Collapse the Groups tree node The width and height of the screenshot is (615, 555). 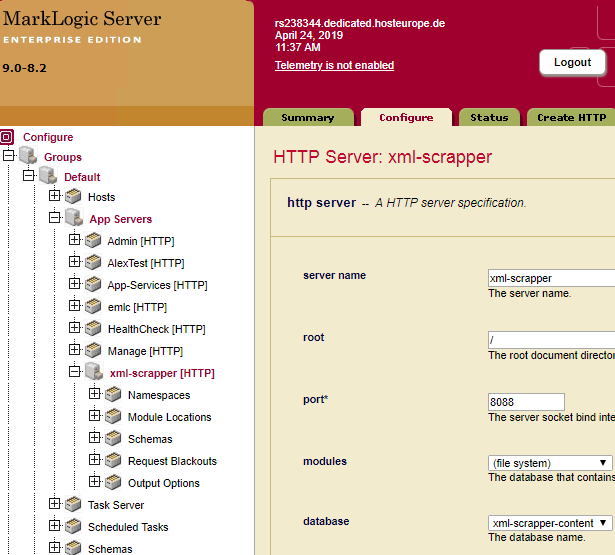(9, 155)
